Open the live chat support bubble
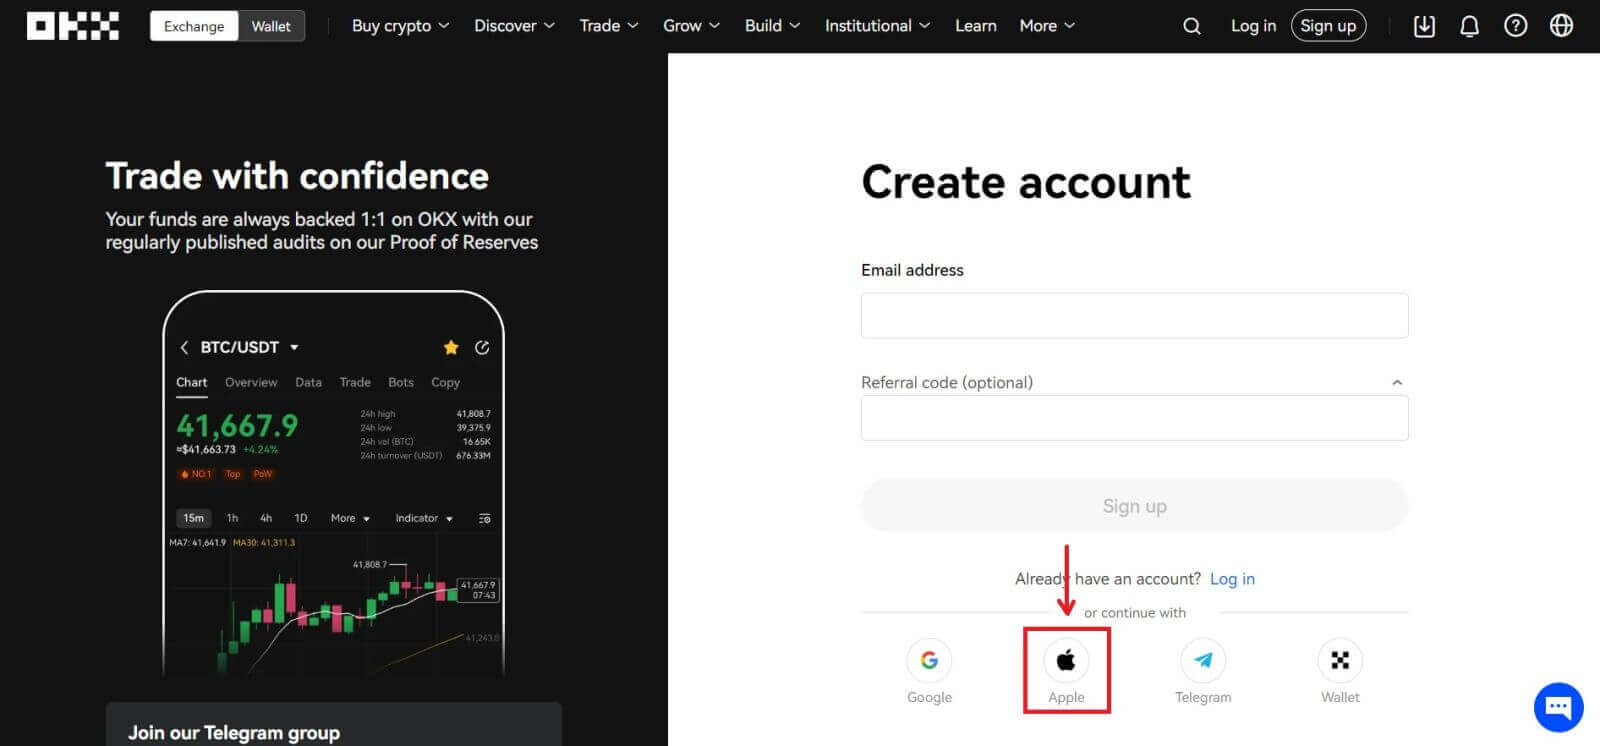 click(1558, 707)
